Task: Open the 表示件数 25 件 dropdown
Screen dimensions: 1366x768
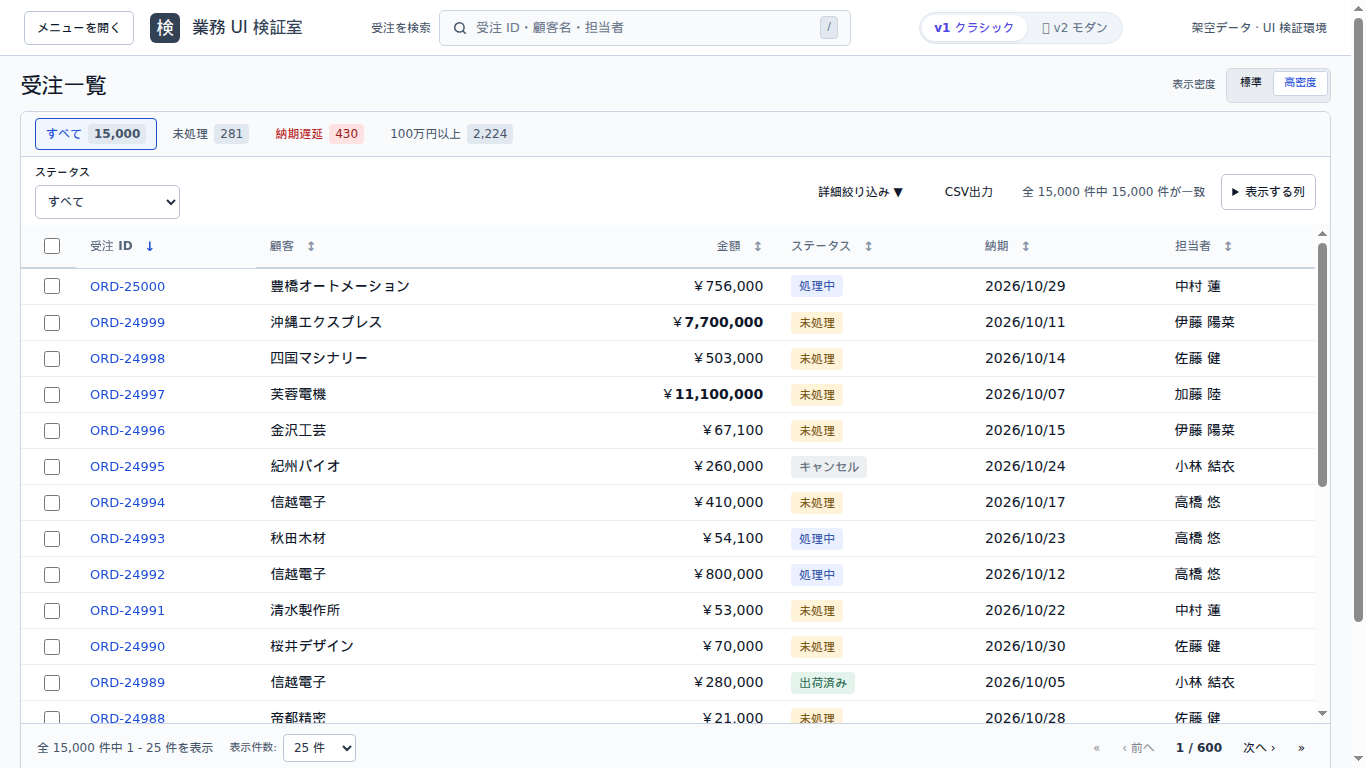Action: [x=319, y=748]
